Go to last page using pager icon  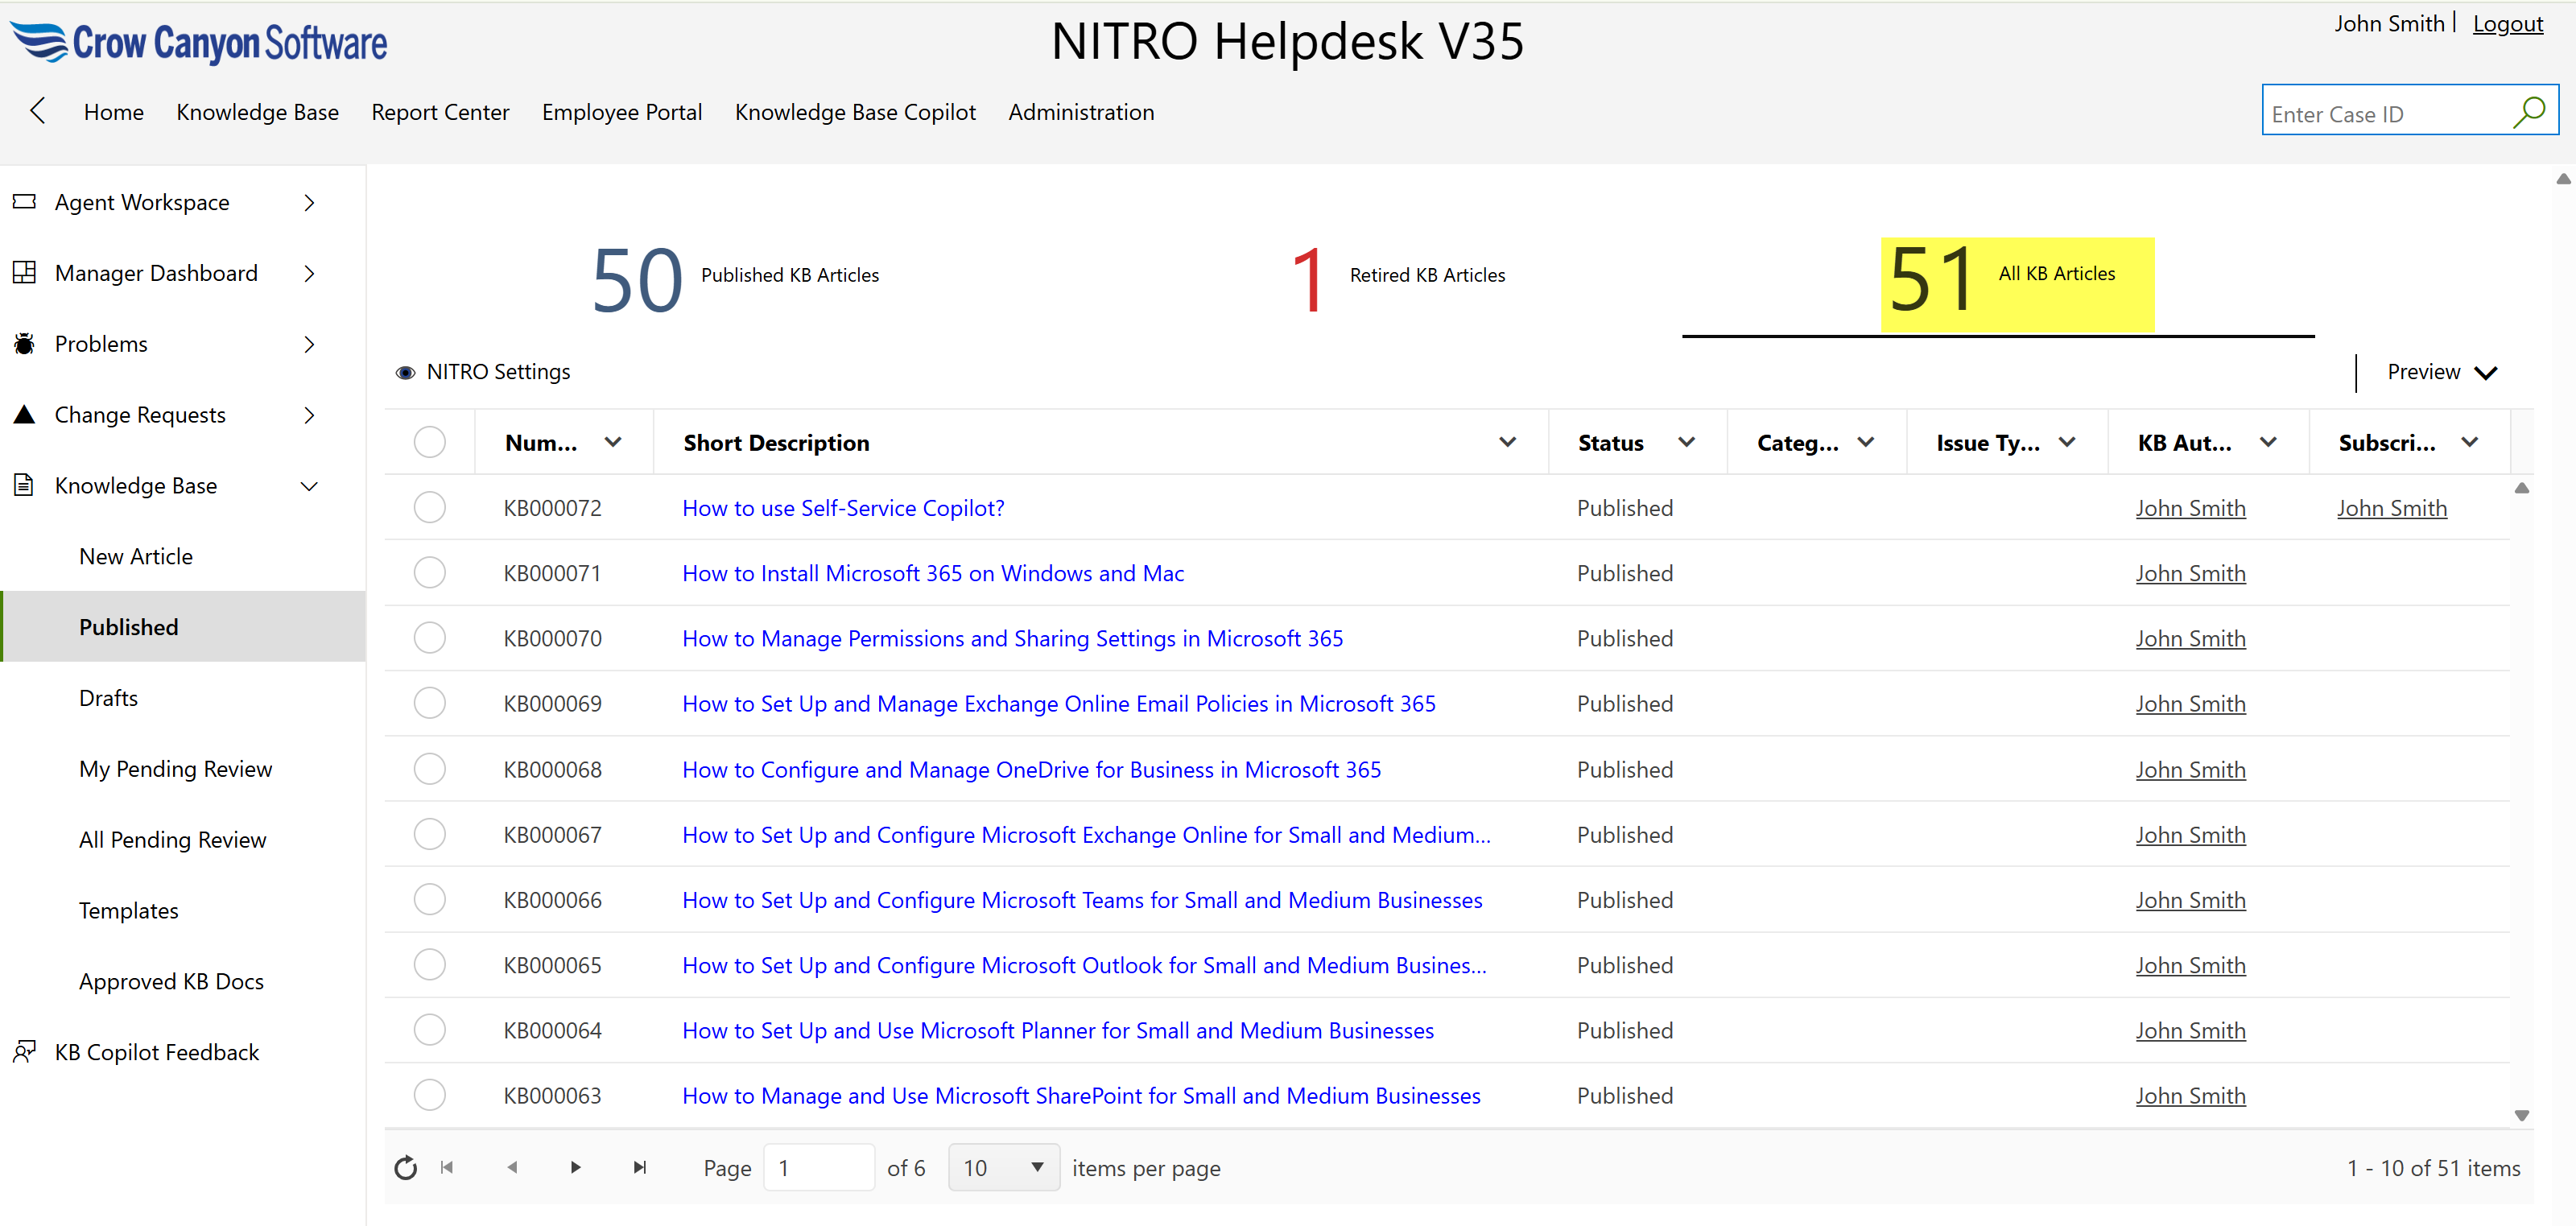[640, 1167]
